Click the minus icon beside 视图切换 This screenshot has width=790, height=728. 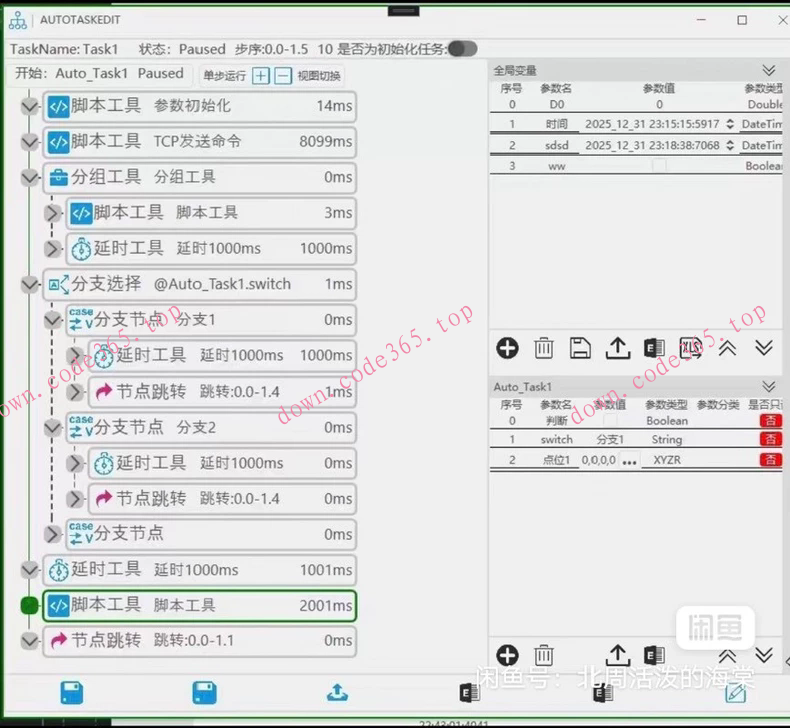pos(283,76)
